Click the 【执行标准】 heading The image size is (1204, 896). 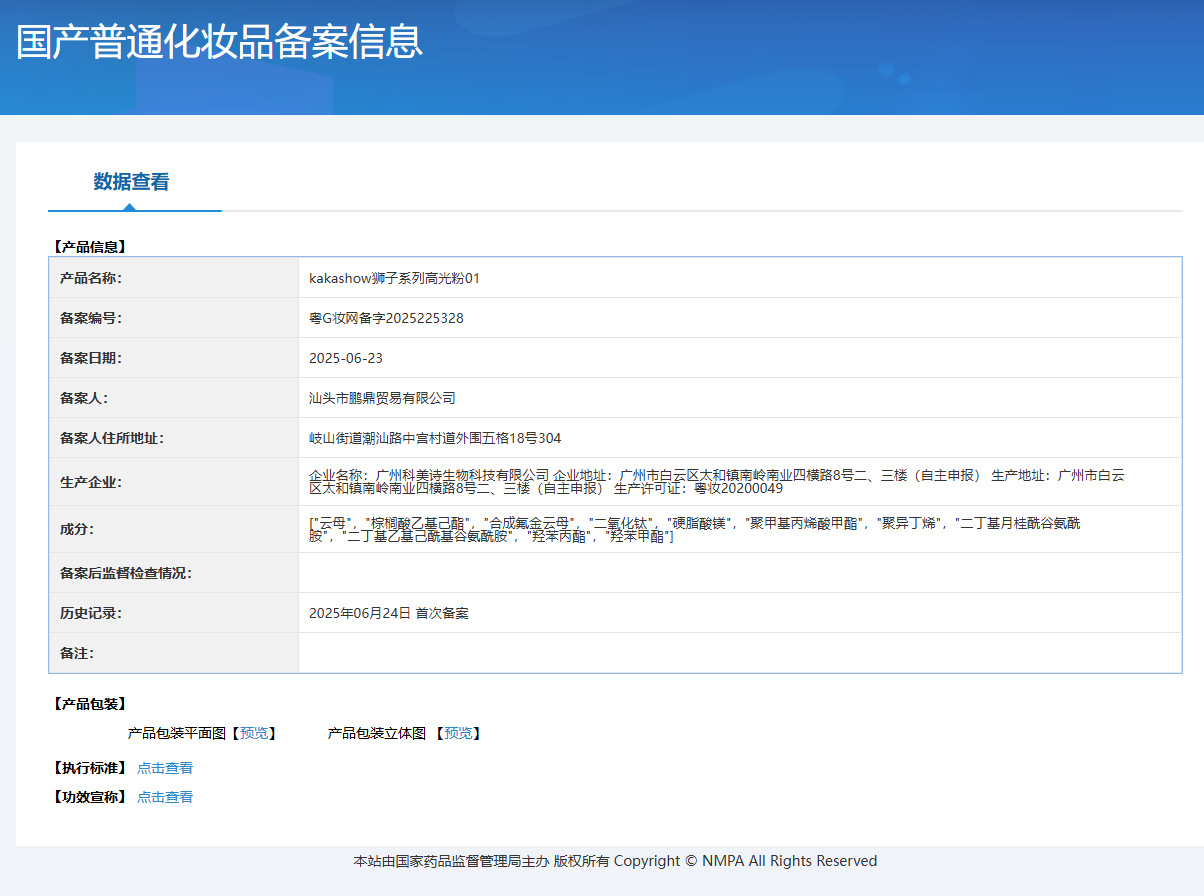tap(89, 768)
